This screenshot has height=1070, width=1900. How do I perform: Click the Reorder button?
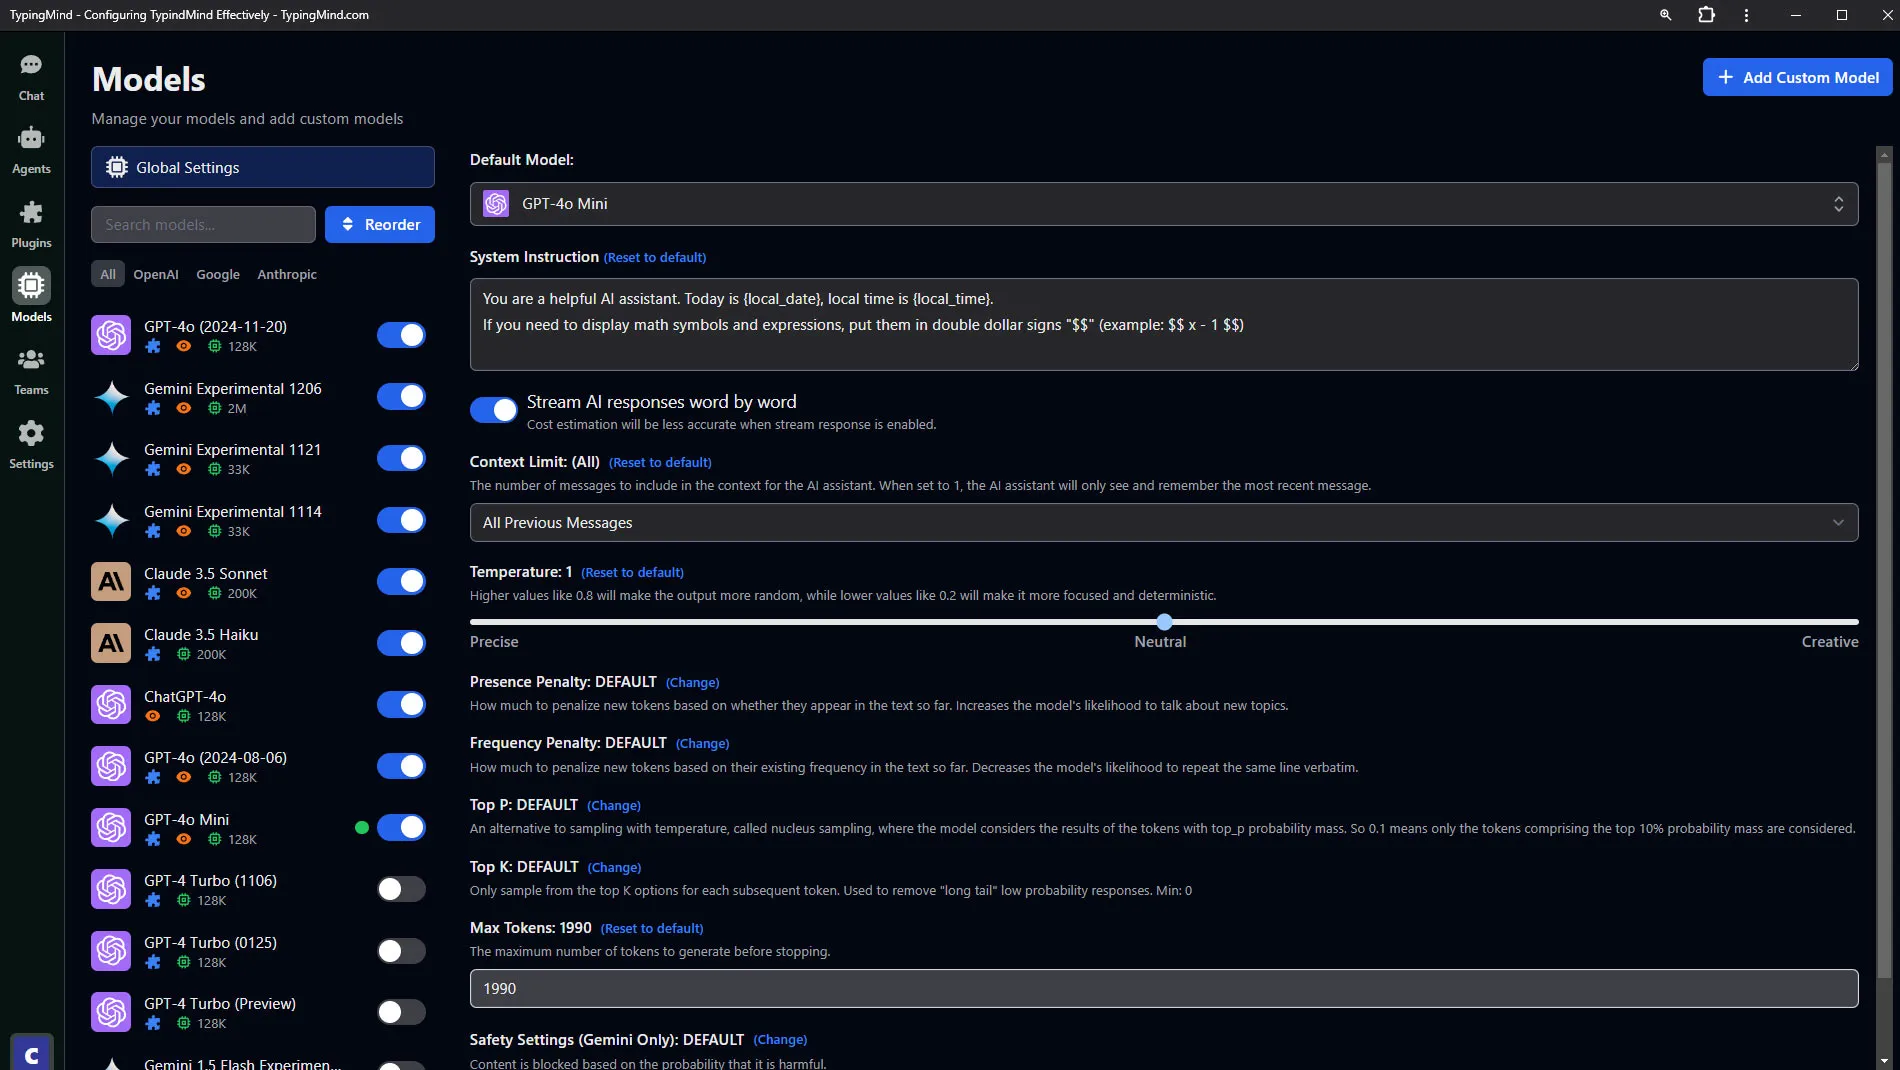(x=380, y=225)
